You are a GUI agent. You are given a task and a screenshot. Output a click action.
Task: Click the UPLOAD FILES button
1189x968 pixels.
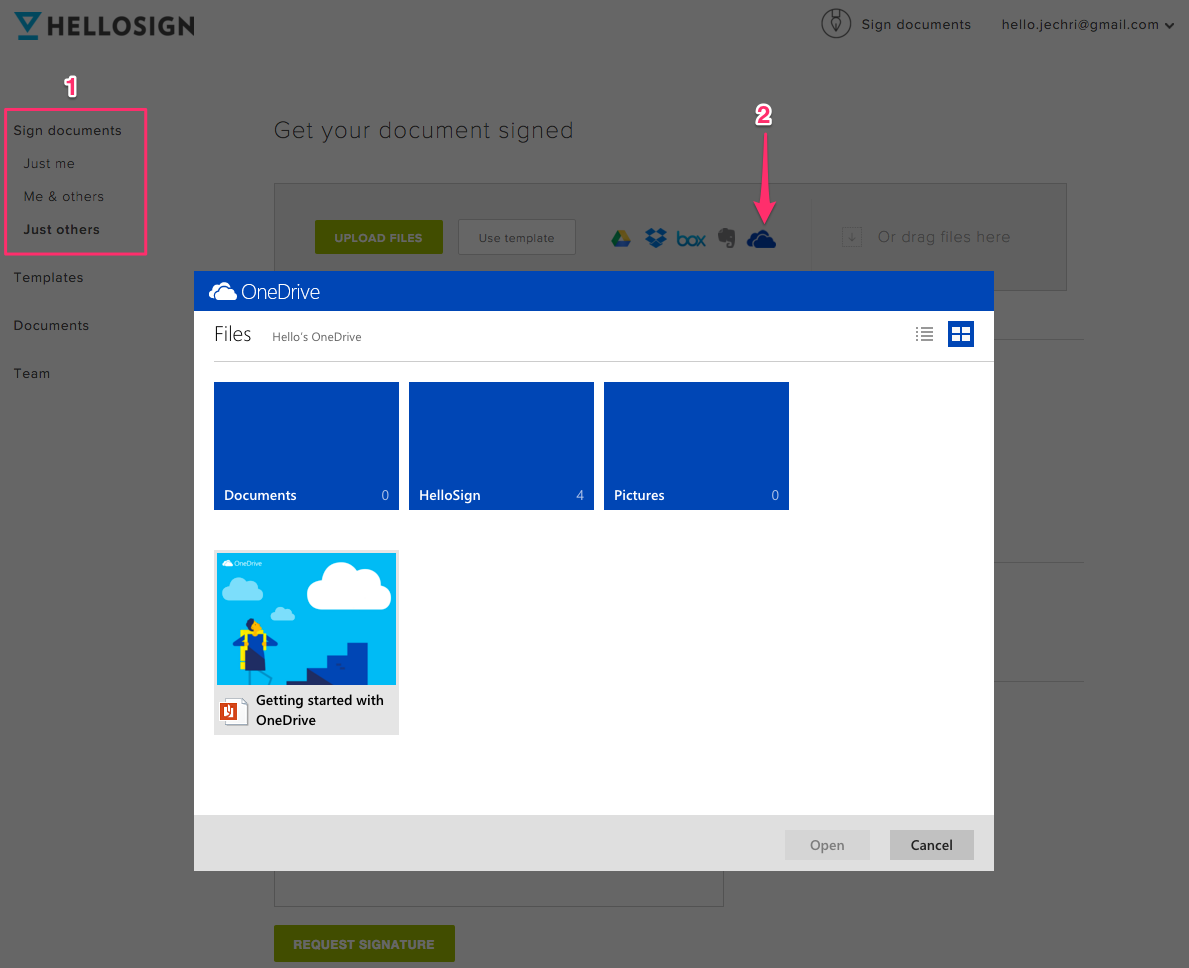click(x=378, y=237)
